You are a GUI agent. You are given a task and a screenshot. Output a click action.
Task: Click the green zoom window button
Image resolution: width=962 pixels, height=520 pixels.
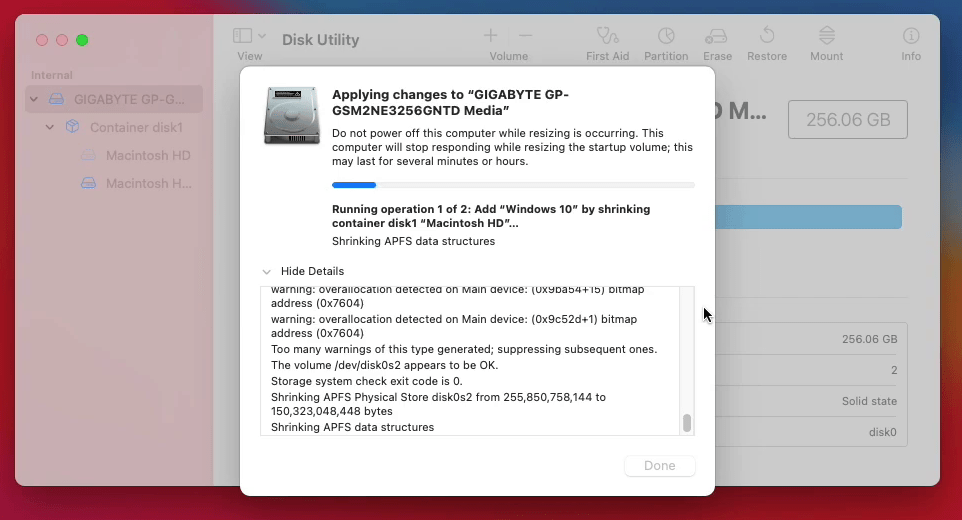click(x=82, y=40)
